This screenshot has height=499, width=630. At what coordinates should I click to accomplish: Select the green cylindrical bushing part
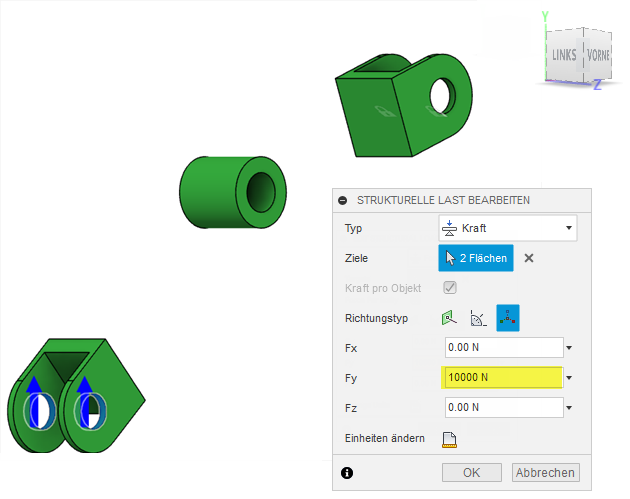233,192
